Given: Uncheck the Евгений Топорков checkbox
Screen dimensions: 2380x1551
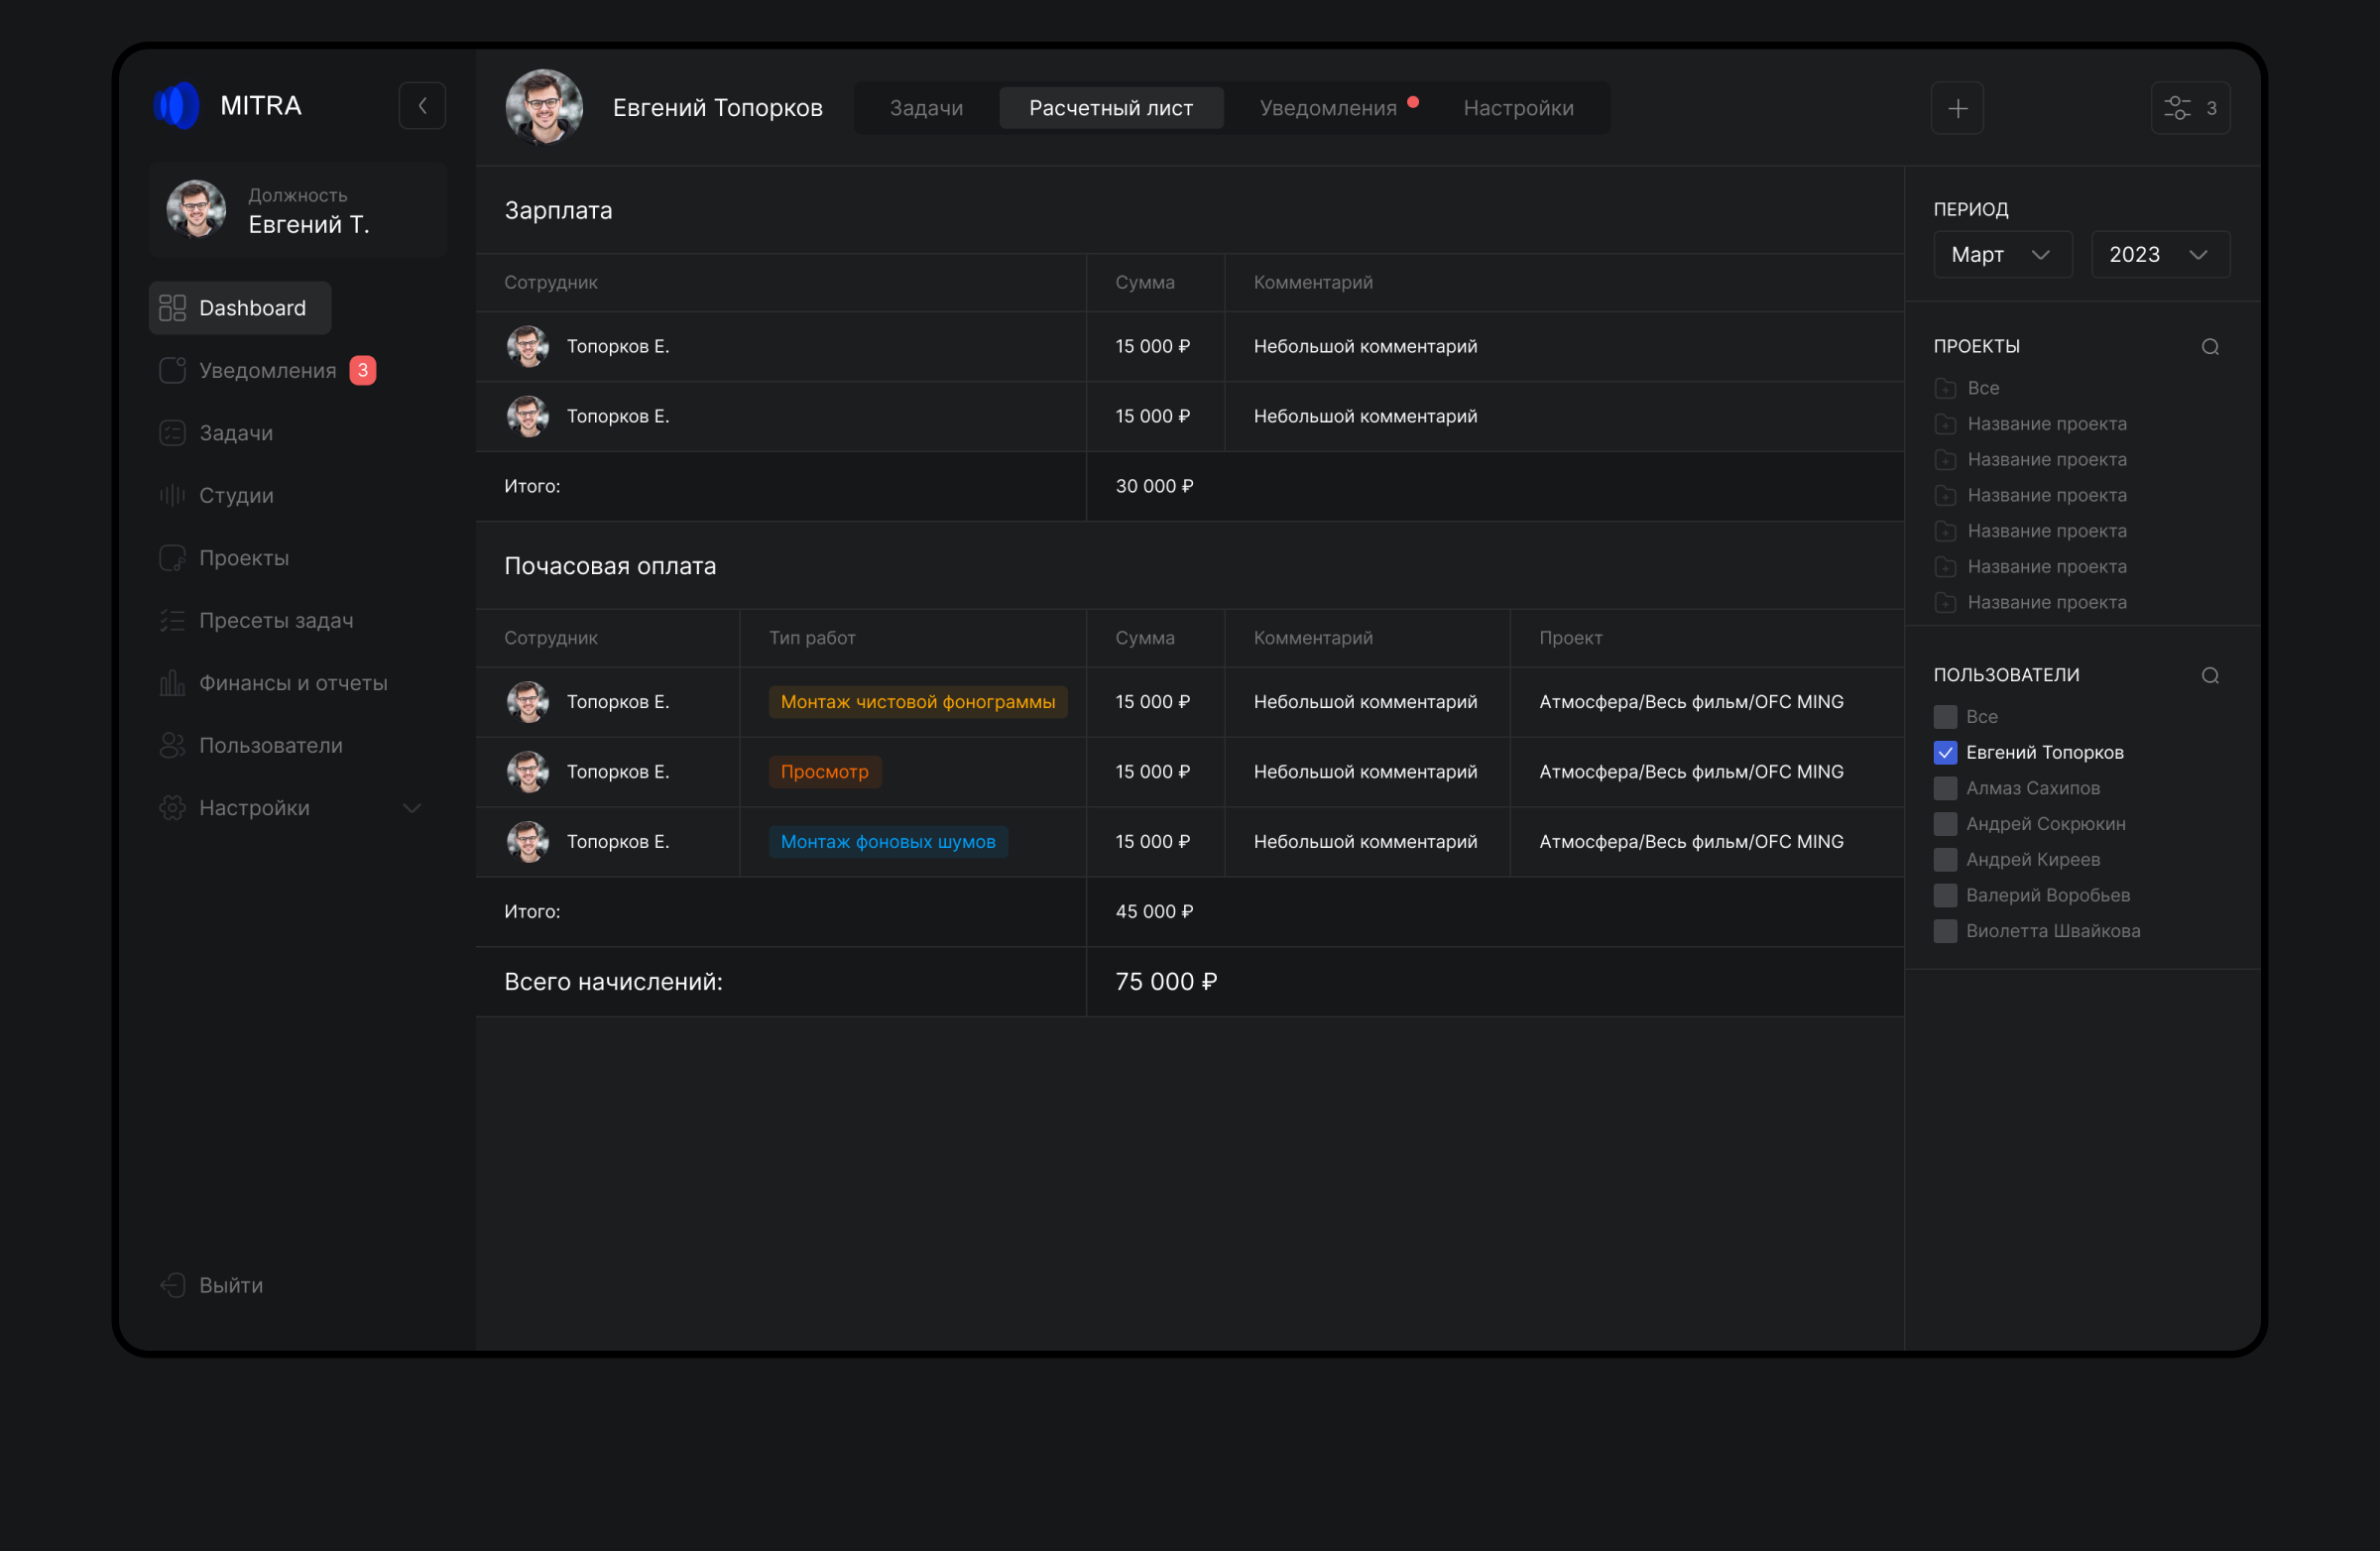Looking at the screenshot, I should (1945, 753).
